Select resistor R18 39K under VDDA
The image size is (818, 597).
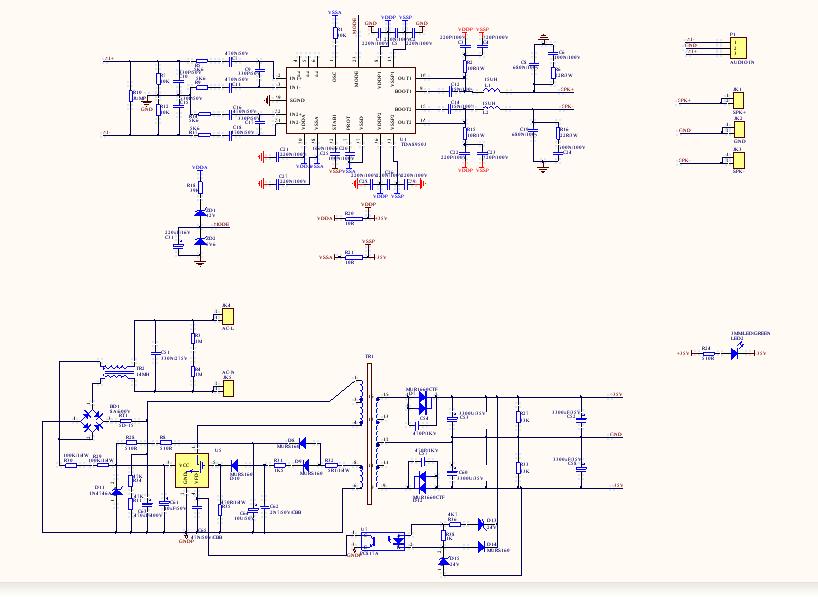tap(200, 188)
